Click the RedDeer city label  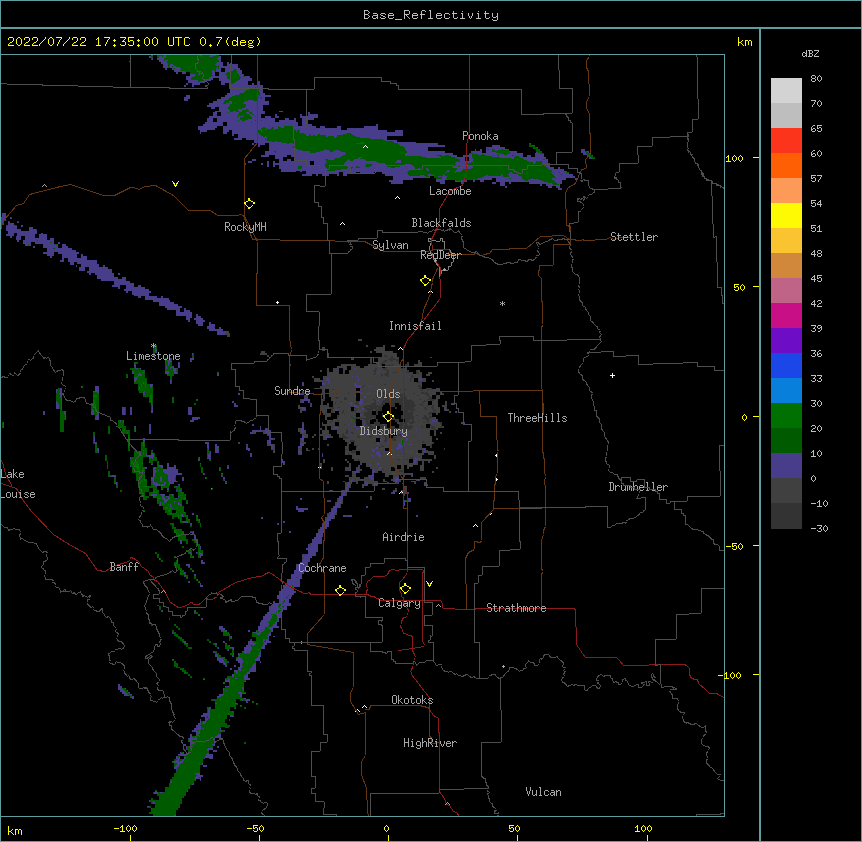[x=440, y=255]
